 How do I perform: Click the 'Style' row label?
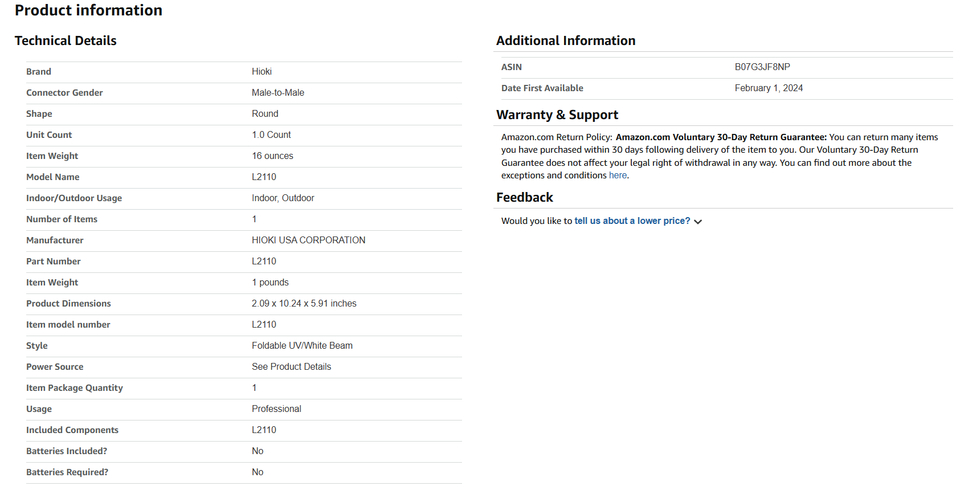click(37, 346)
